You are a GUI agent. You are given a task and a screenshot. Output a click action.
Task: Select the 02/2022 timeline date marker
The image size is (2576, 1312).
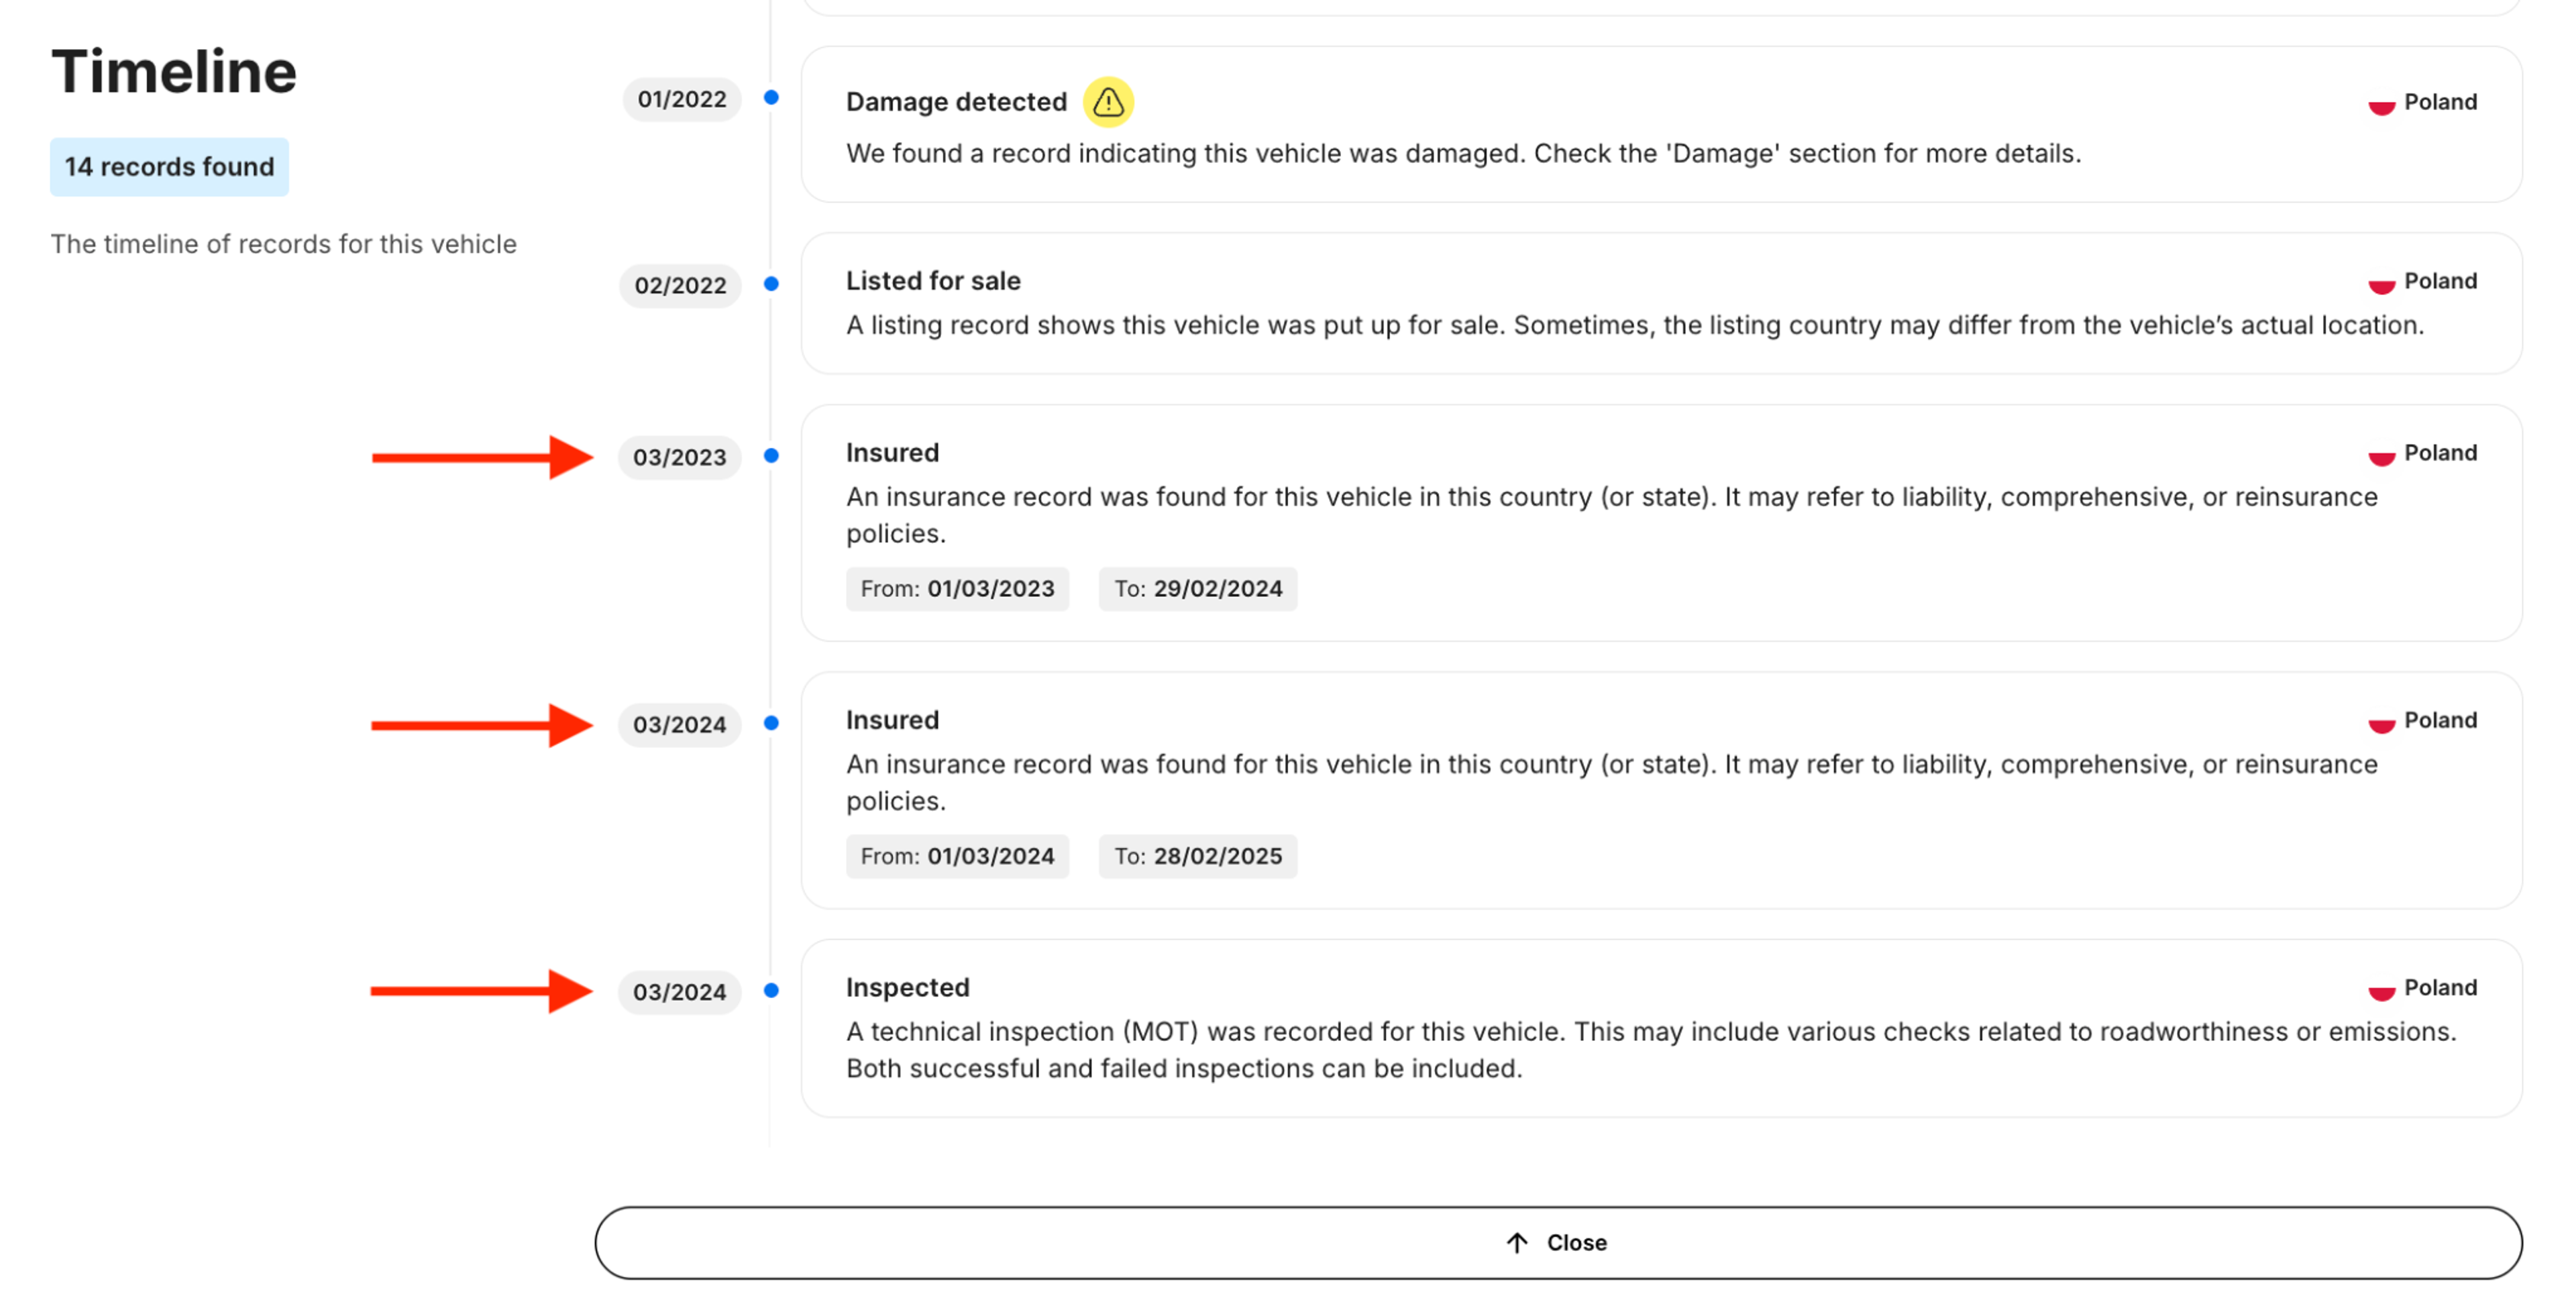click(x=680, y=285)
